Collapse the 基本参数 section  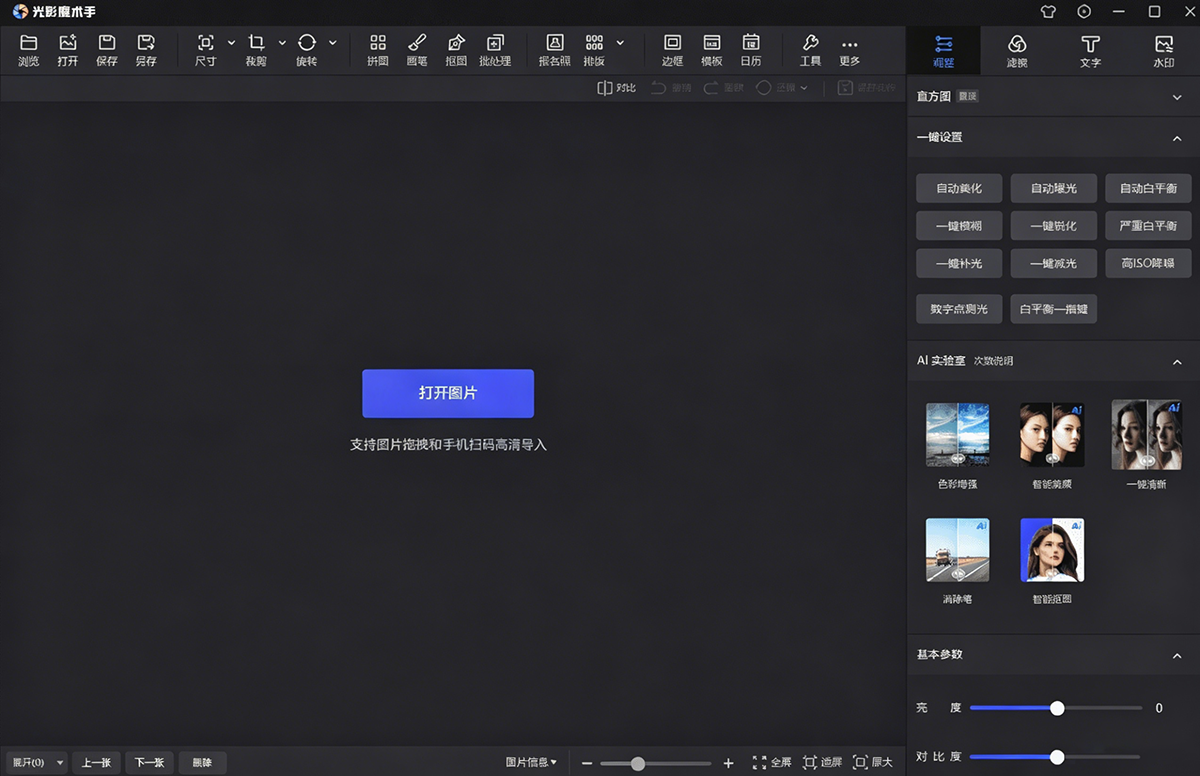pyautogui.click(x=1177, y=656)
